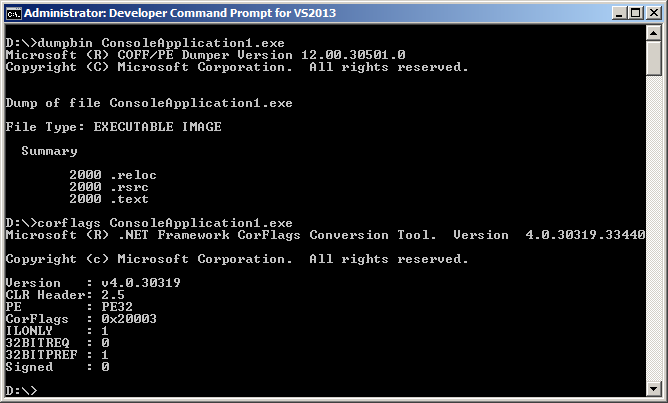Click the 'CLR Header: 2.5' line
The image size is (668, 403).
[64, 295]
